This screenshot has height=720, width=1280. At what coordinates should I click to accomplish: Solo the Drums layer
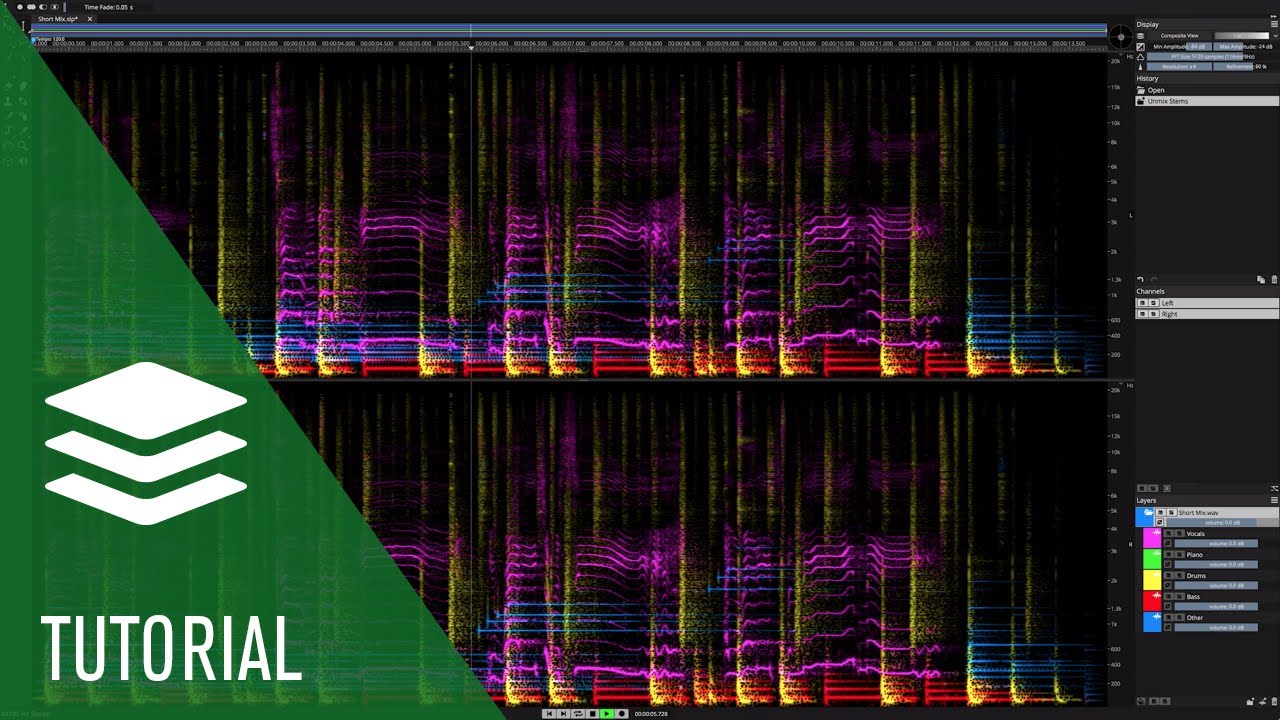(x=1180, y=575)
